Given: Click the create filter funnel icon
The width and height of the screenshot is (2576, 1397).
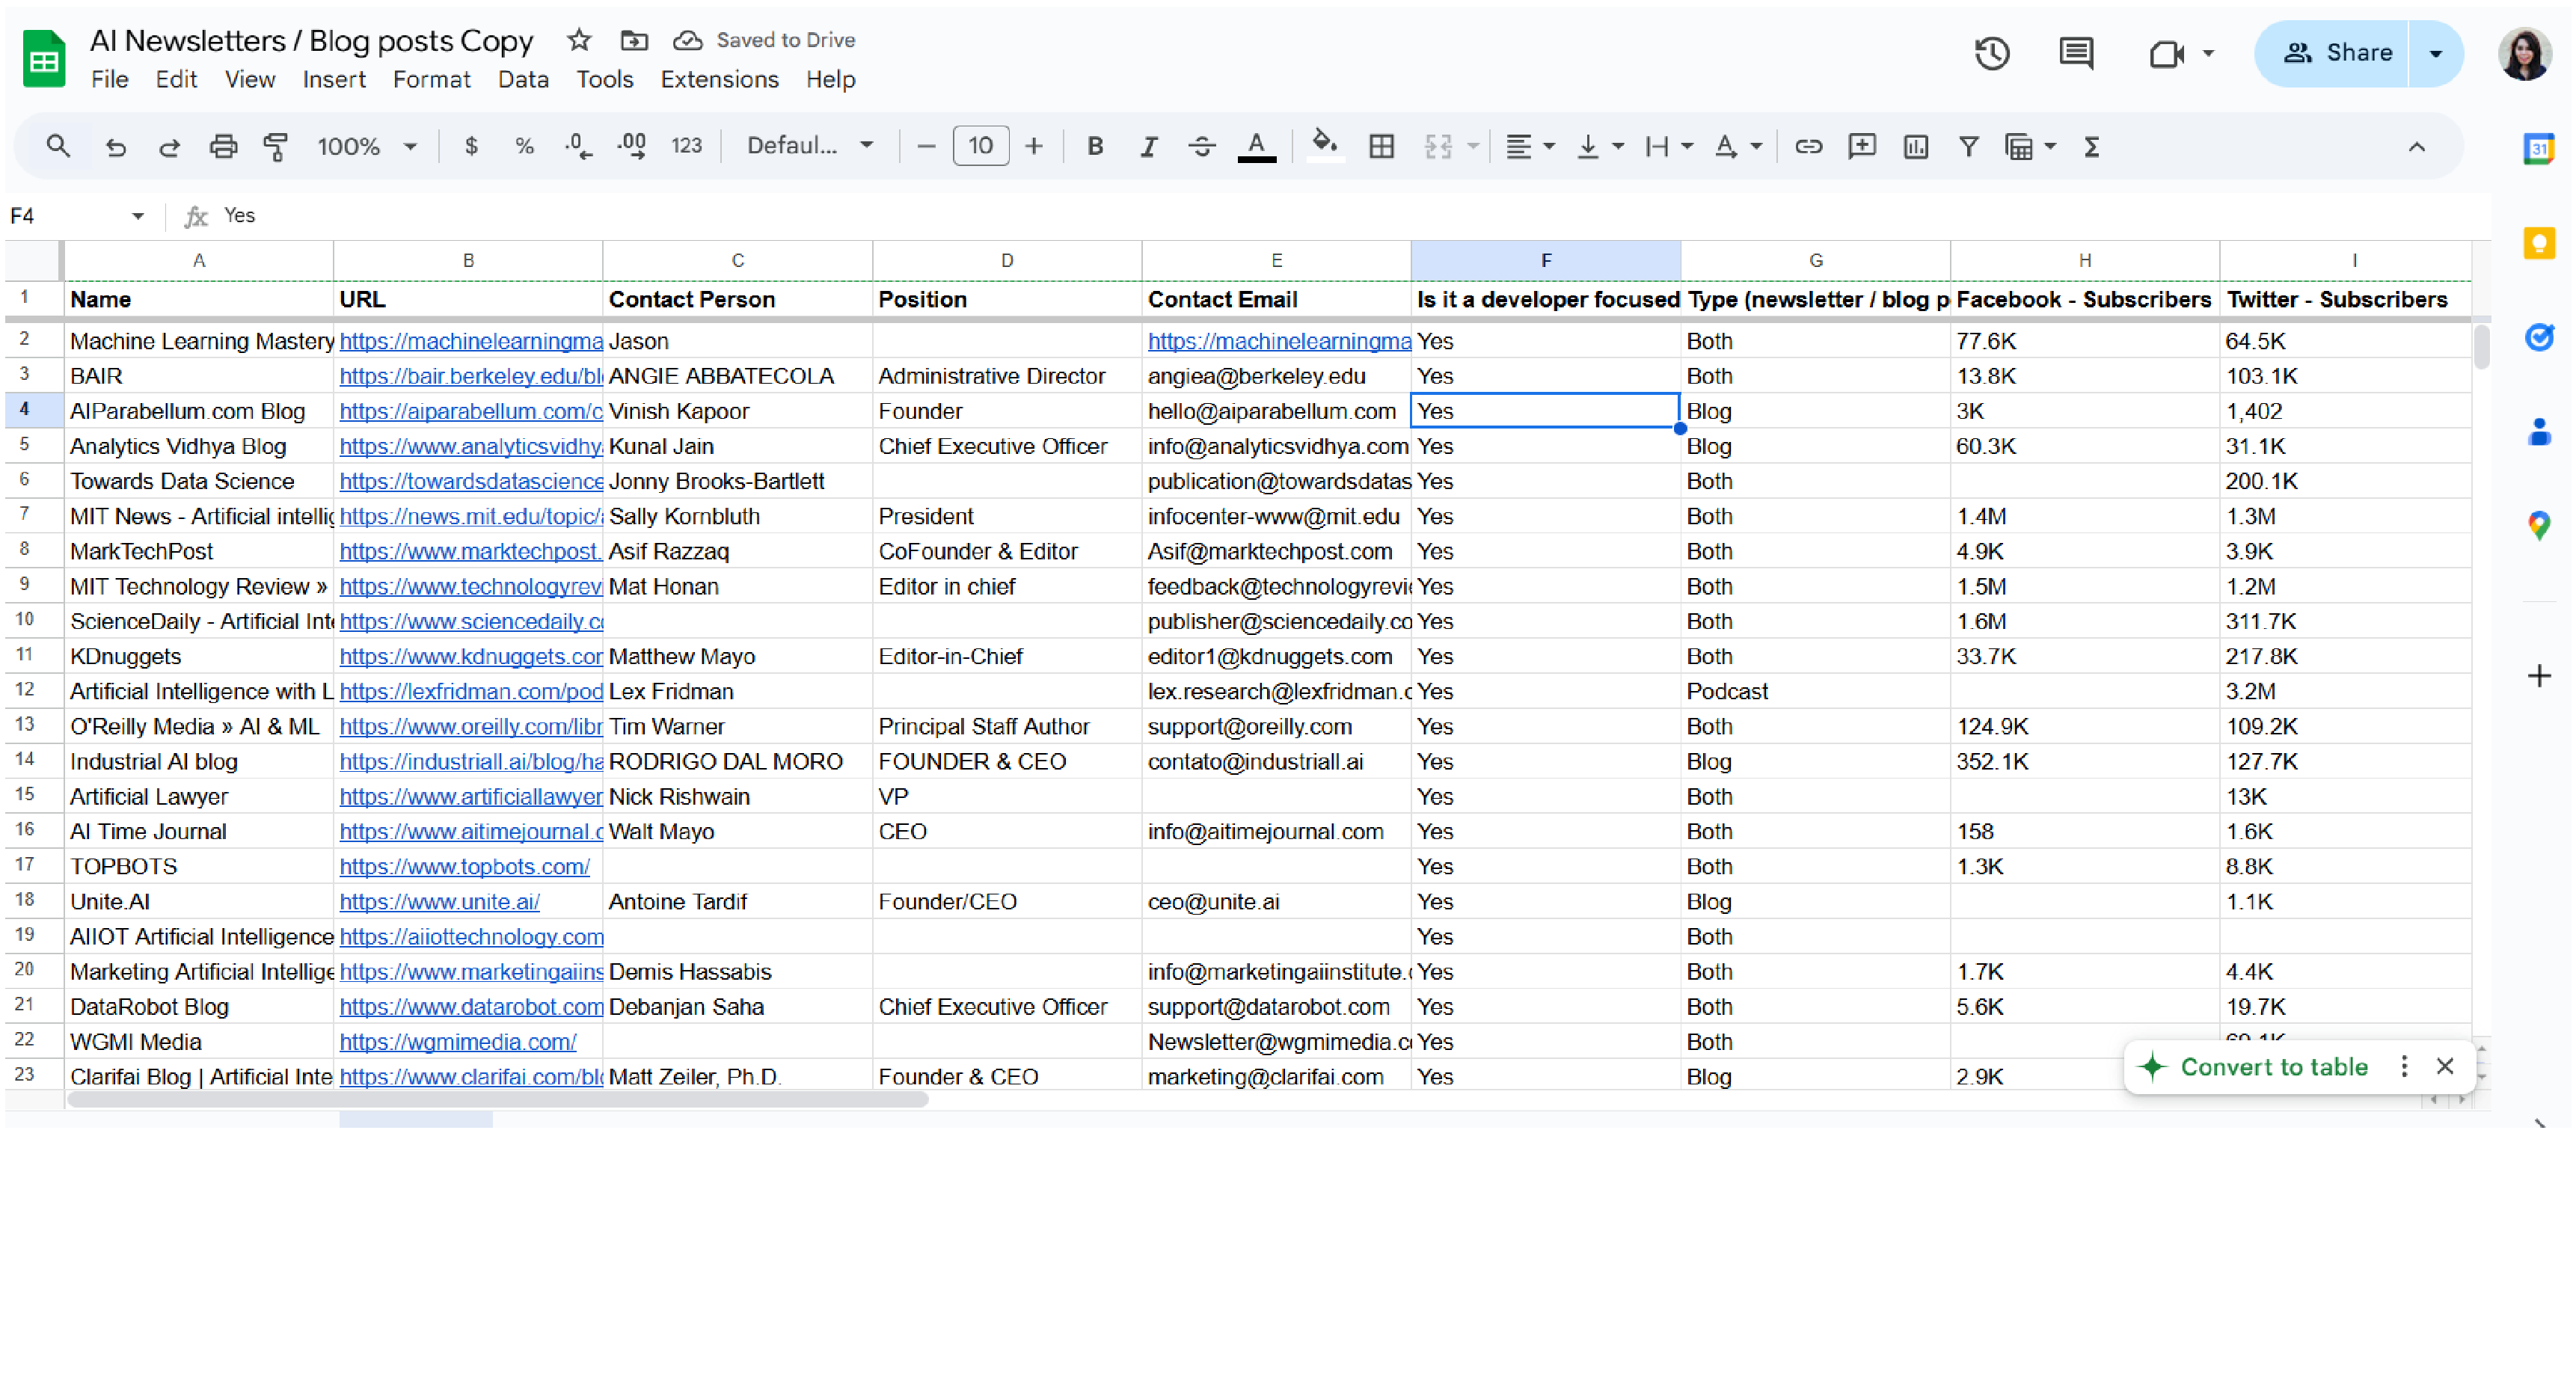Looking at the screenshot, I should [x=1968, y=147].
